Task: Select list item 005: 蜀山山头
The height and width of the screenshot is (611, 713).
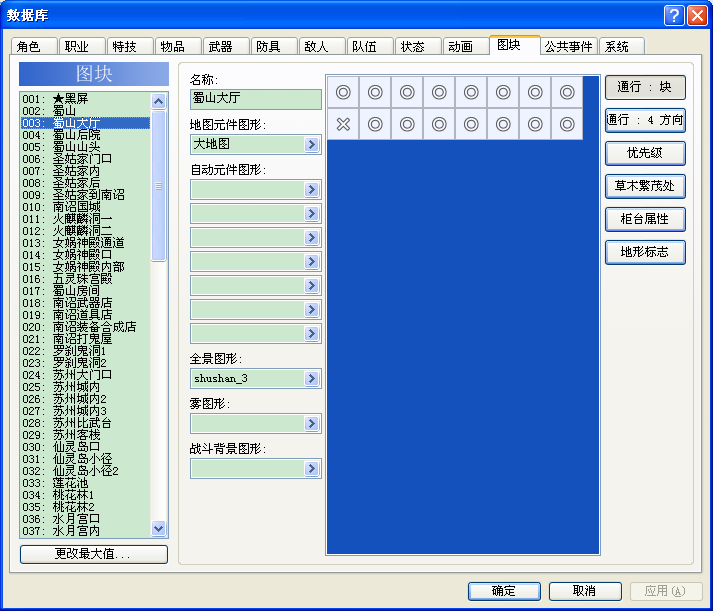Action: (85, 147)
